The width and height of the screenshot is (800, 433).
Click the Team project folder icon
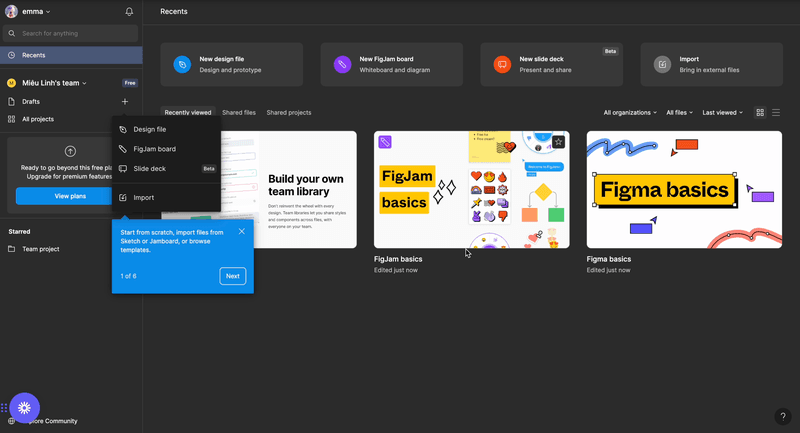11,249
